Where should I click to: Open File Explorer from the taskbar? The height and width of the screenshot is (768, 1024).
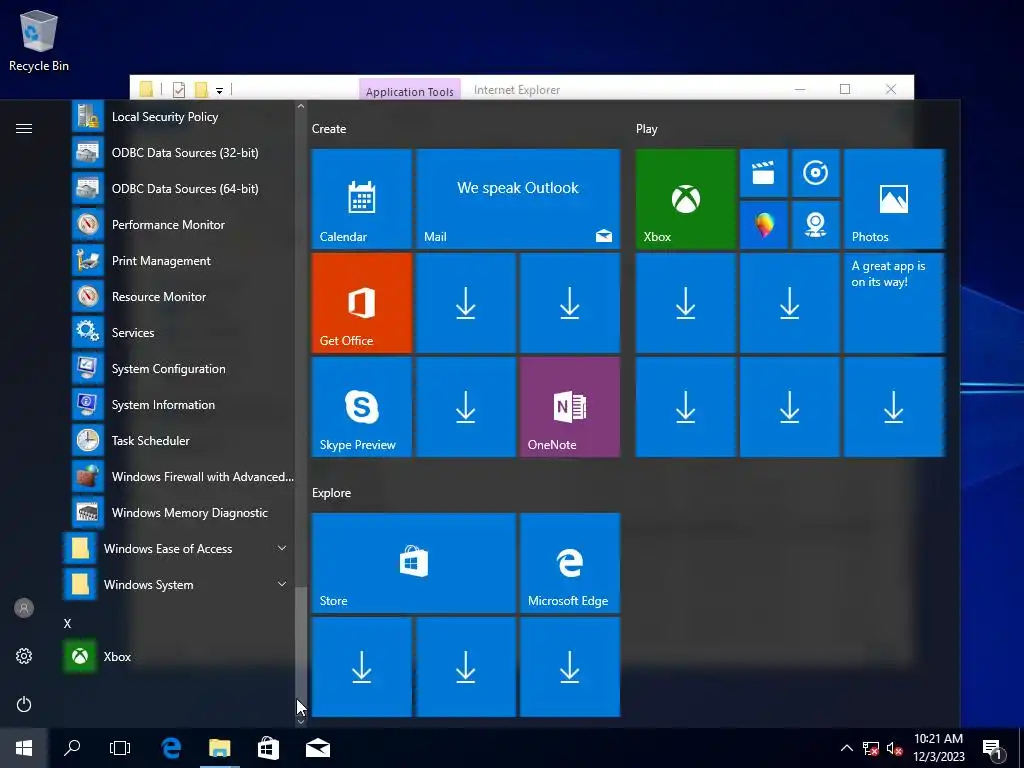[x=219, y=748]
